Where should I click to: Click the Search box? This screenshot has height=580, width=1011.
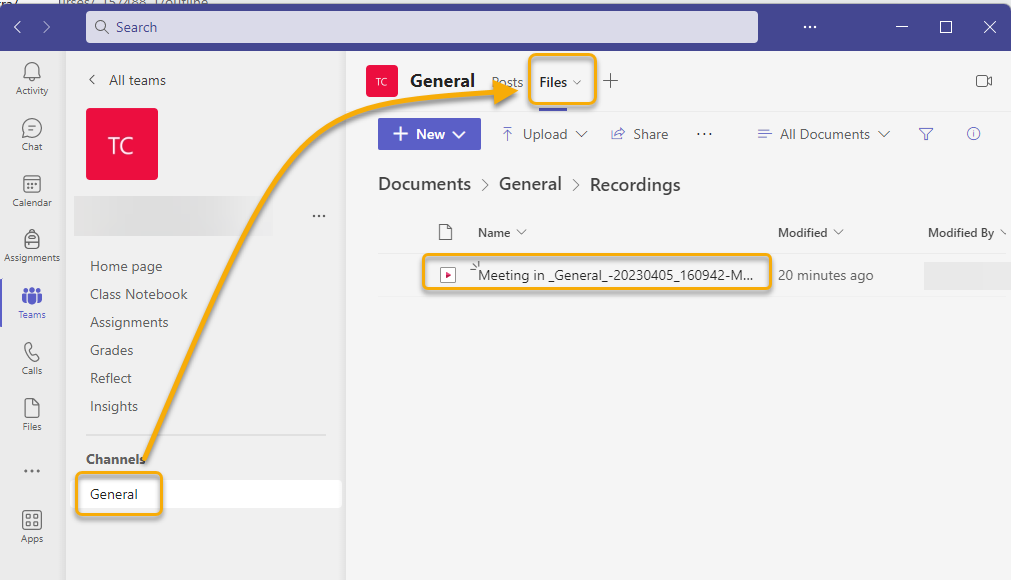[422, 27]
